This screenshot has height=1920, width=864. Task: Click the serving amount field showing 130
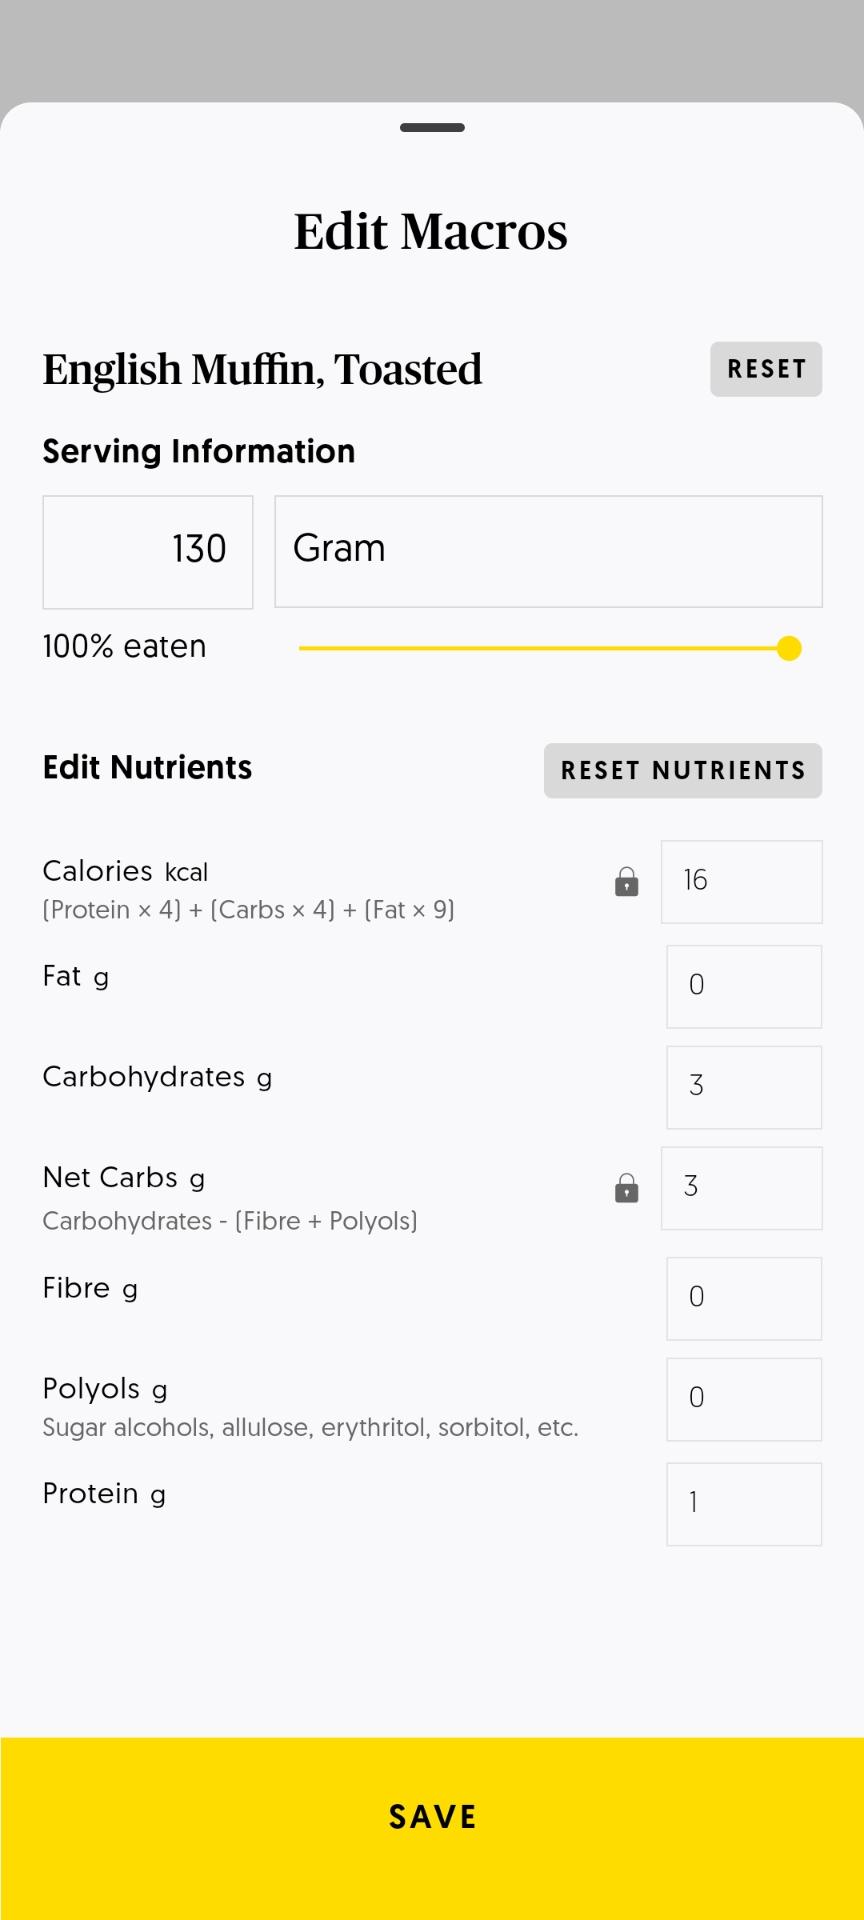[148, 551]
